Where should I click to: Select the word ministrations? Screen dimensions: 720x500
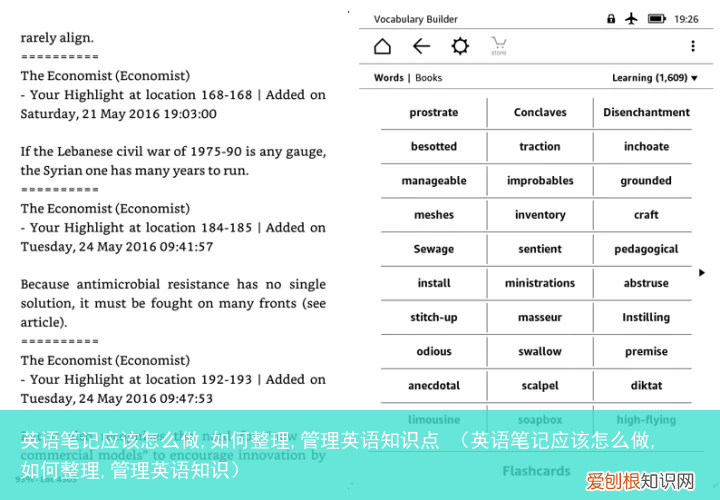(540, 283)
